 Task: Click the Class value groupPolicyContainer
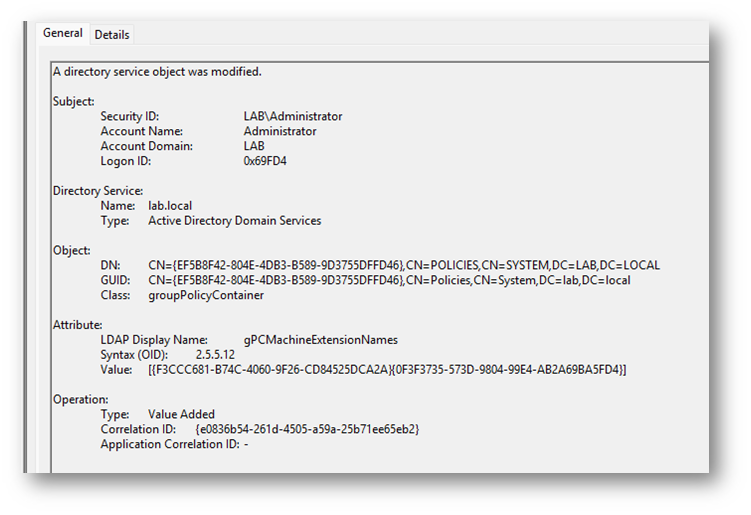pos(206,295)
